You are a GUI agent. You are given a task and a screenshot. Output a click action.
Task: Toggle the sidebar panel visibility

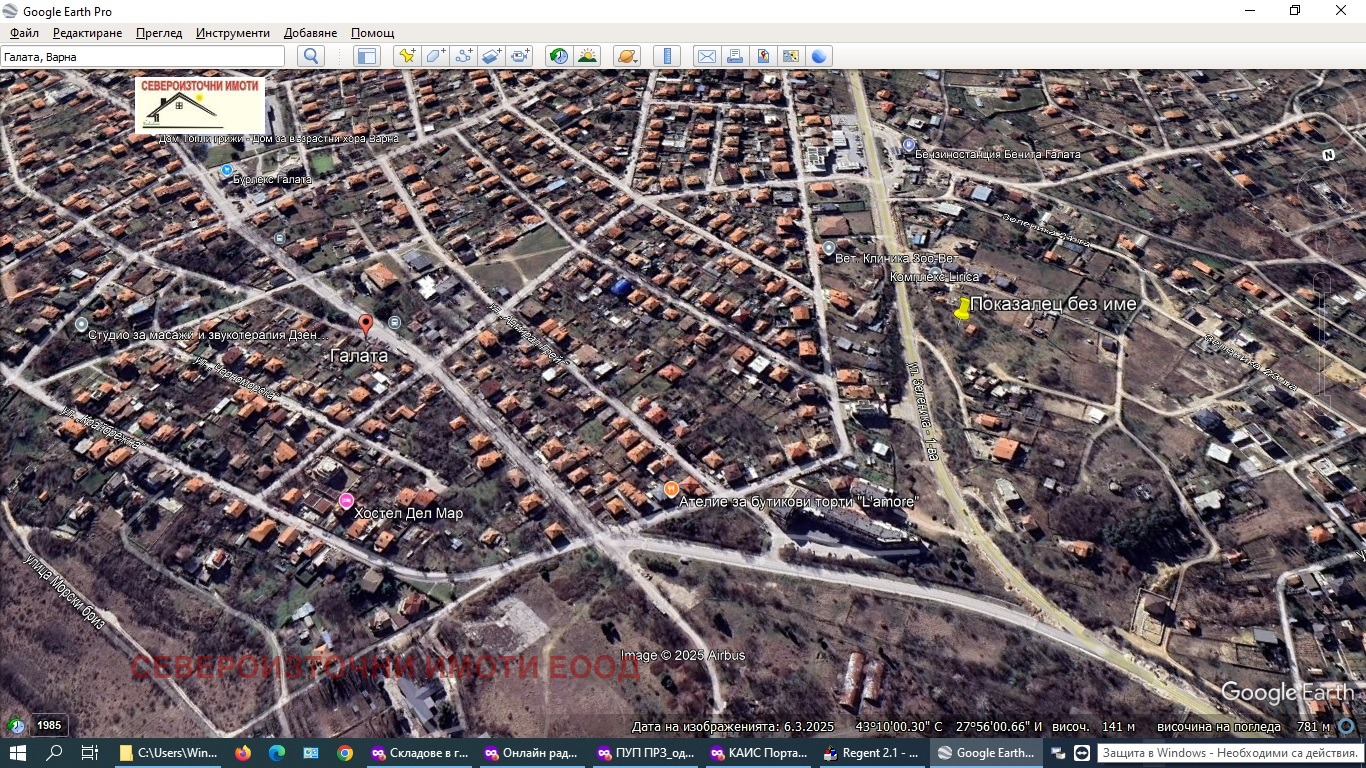pyautogui.click(x=367, y=56)
